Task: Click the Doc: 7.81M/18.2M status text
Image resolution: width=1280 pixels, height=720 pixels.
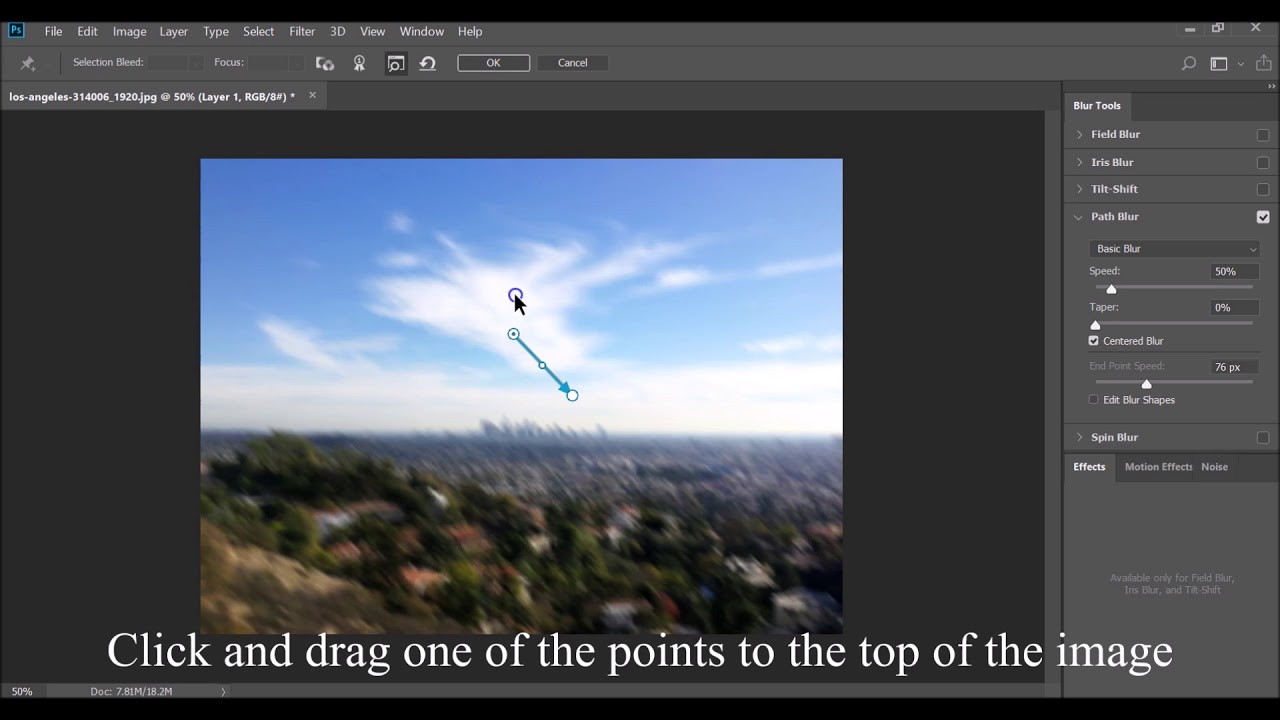Action: (131, 691)
